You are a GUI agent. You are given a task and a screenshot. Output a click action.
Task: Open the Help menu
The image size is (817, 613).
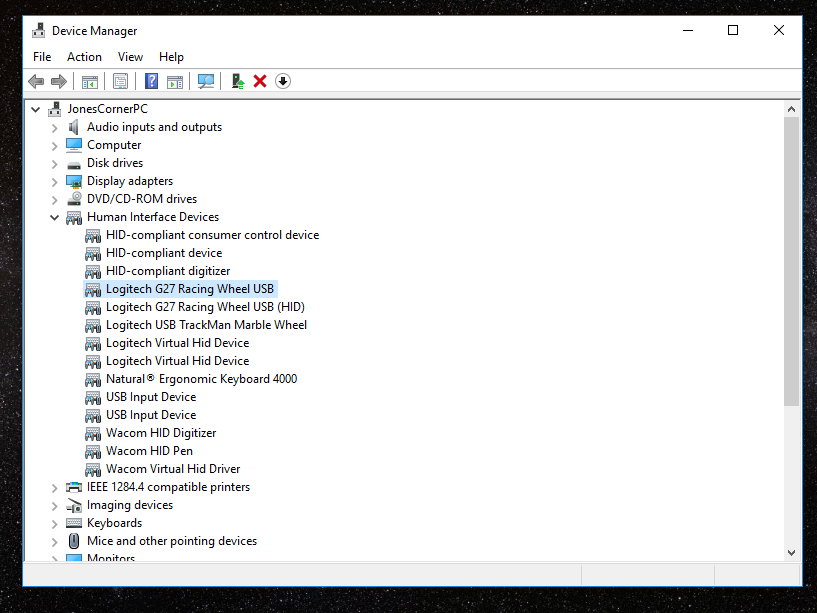[171, 57]
